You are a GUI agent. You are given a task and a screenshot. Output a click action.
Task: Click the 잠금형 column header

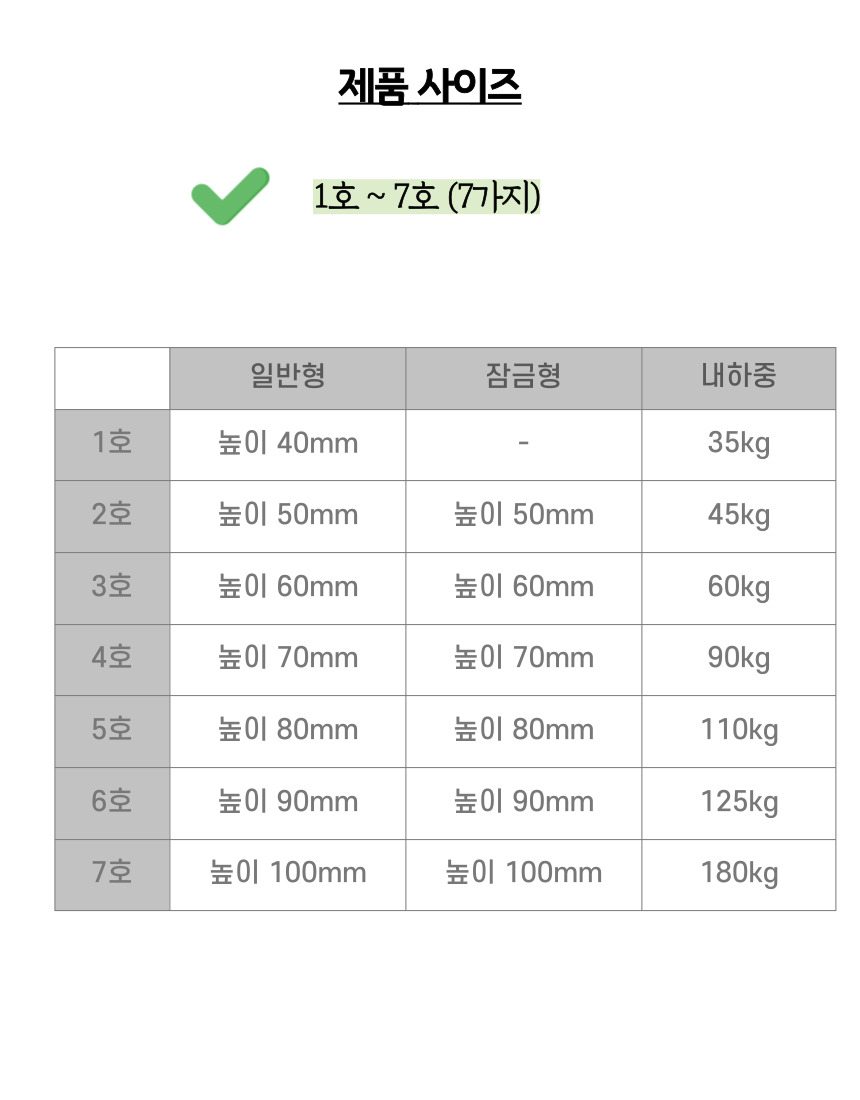523,377
